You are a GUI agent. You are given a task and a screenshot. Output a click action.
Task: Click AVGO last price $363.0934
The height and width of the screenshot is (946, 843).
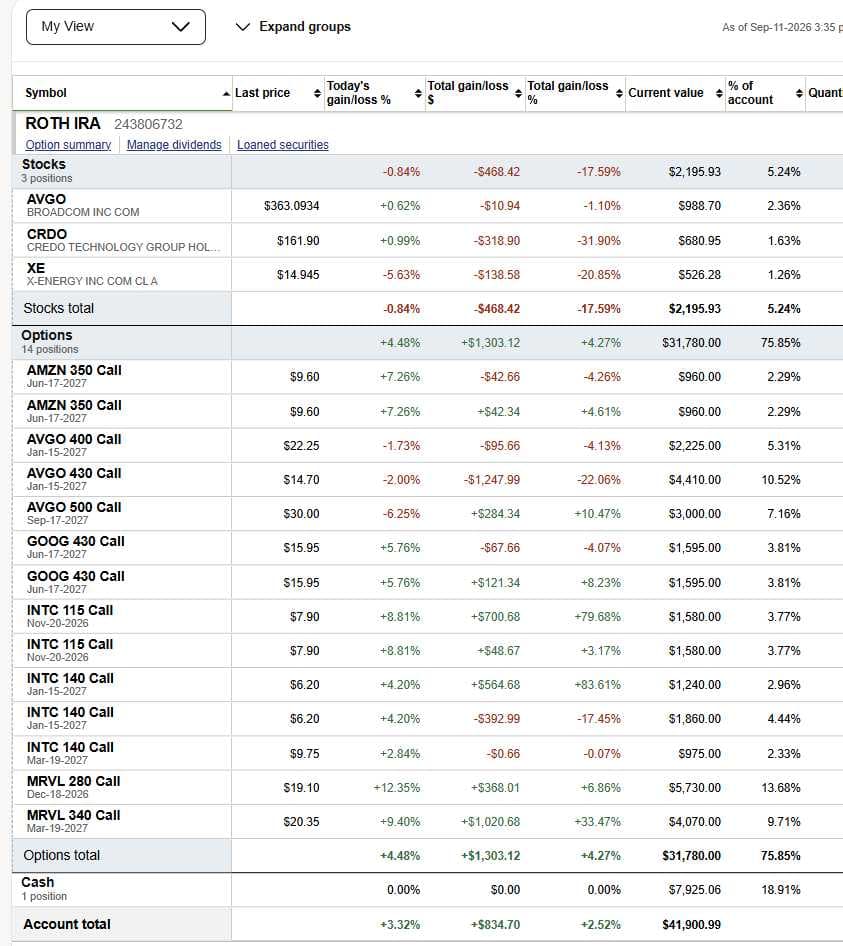coord(291,206)
